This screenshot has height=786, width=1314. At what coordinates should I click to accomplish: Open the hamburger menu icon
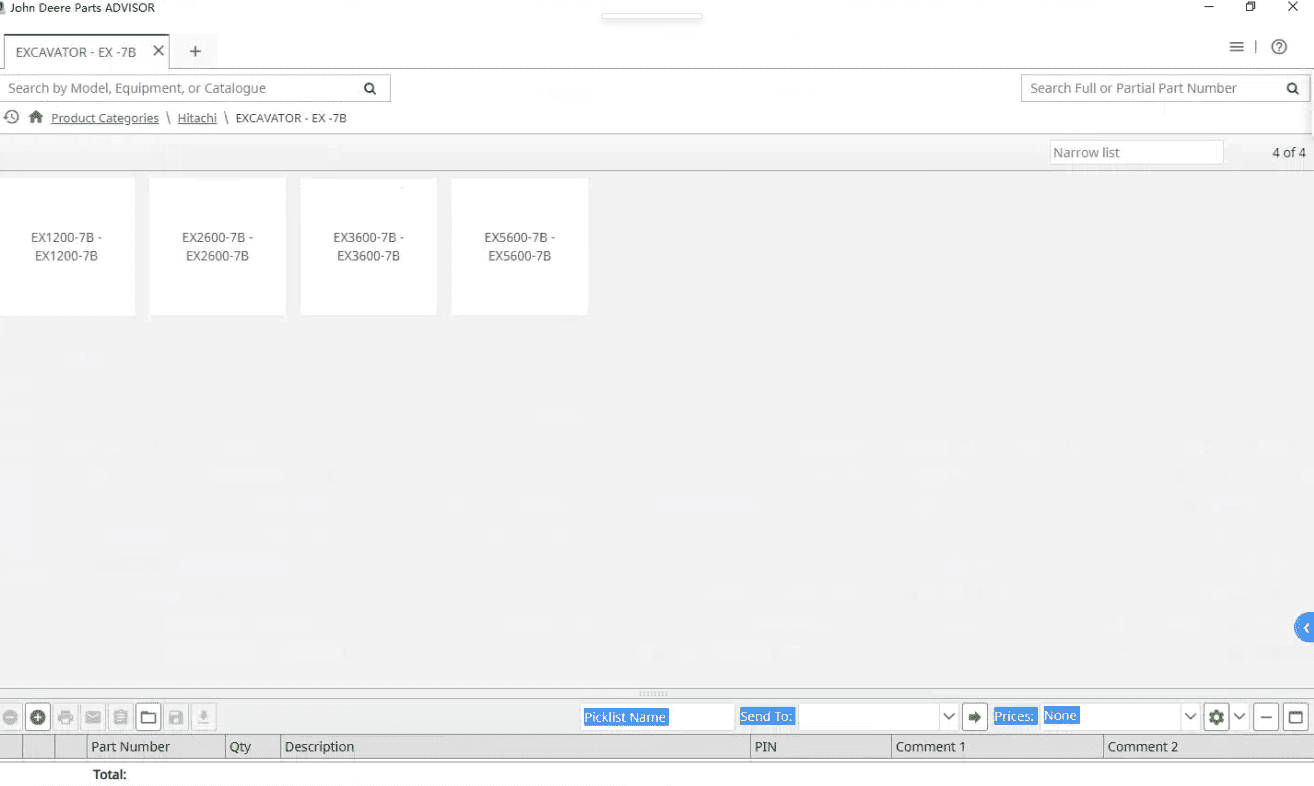pyautogui.click(x=1237, y=47)
